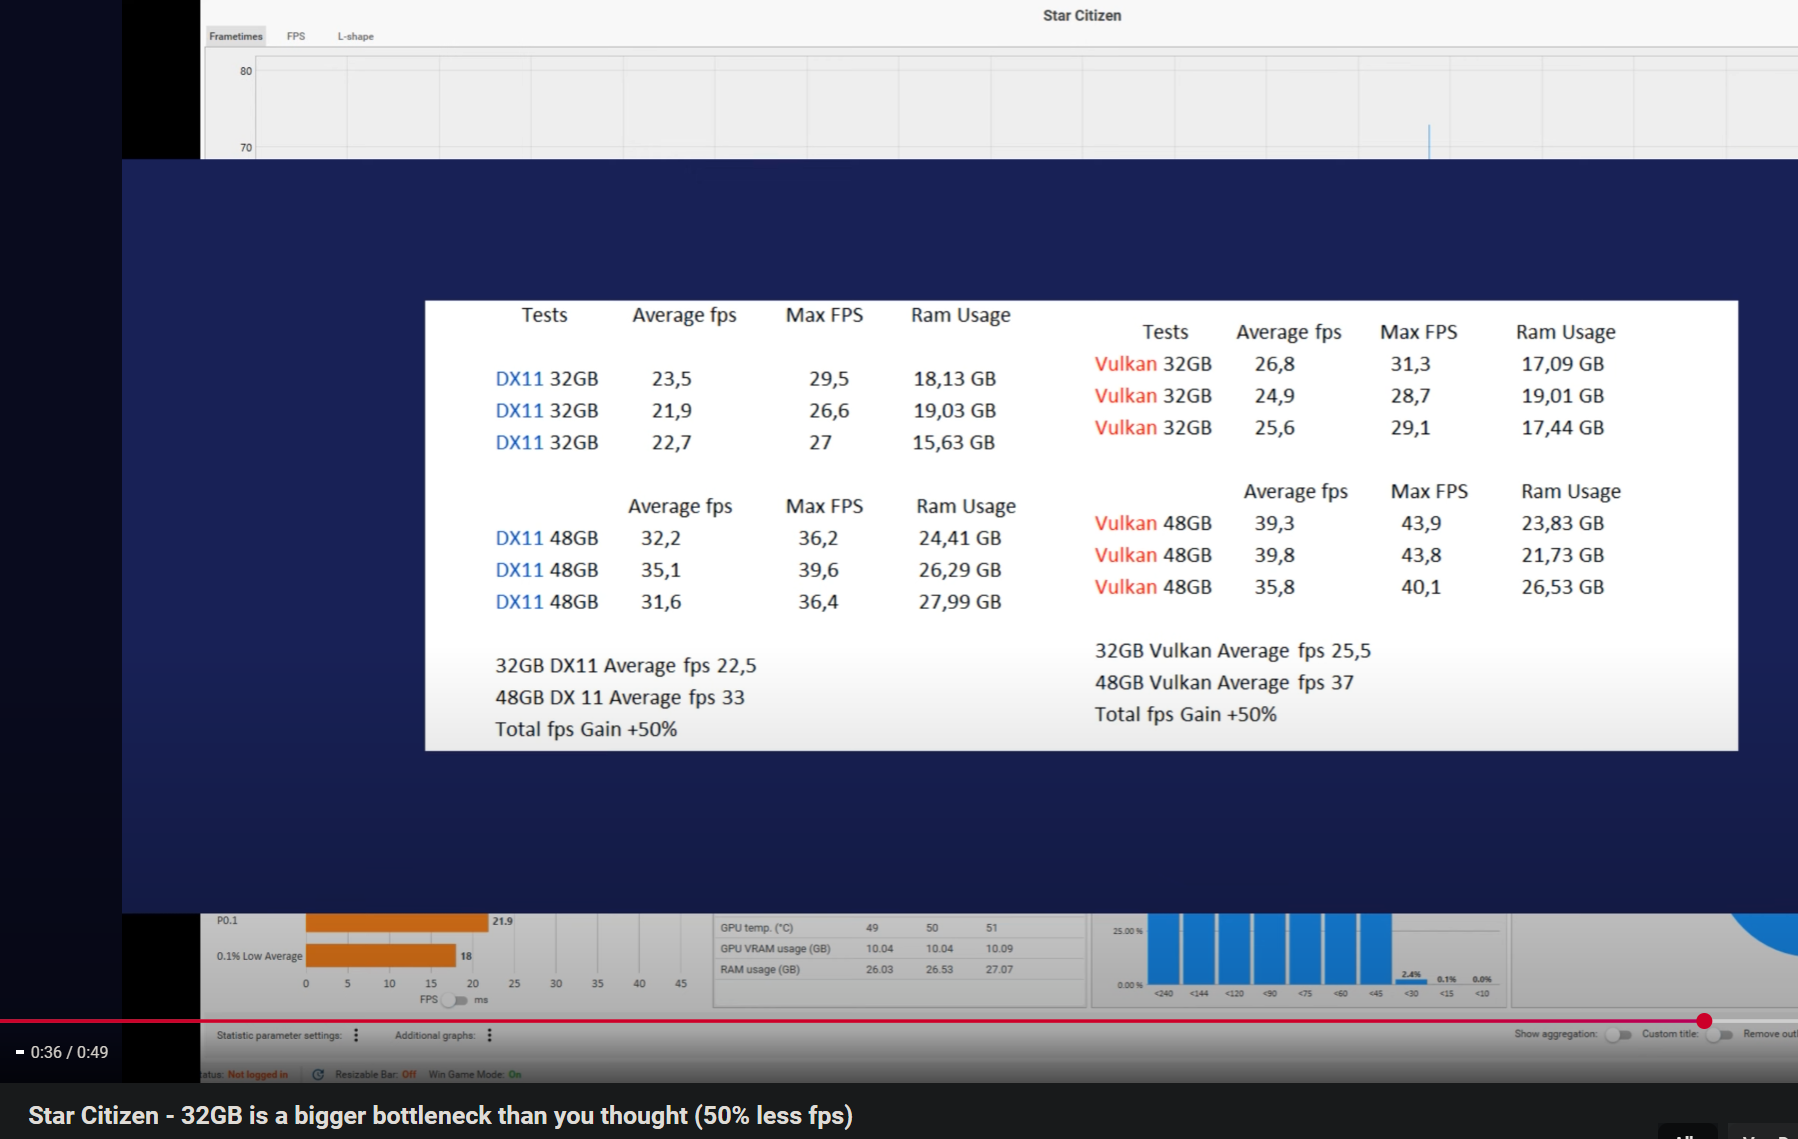The height and width of the screenshot is (1139, 1798).
Task: Click the line "32GB DX11 Average fps 22,5"
Action: tap(626, 666)
